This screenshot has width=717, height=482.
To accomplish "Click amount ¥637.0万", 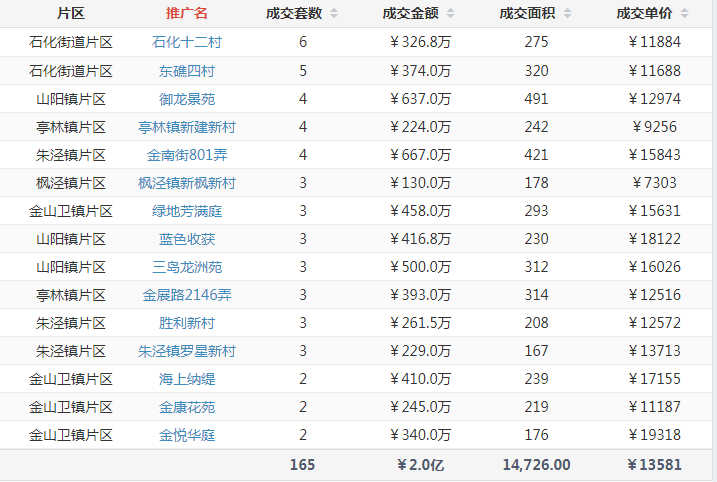I will point(420,99).
